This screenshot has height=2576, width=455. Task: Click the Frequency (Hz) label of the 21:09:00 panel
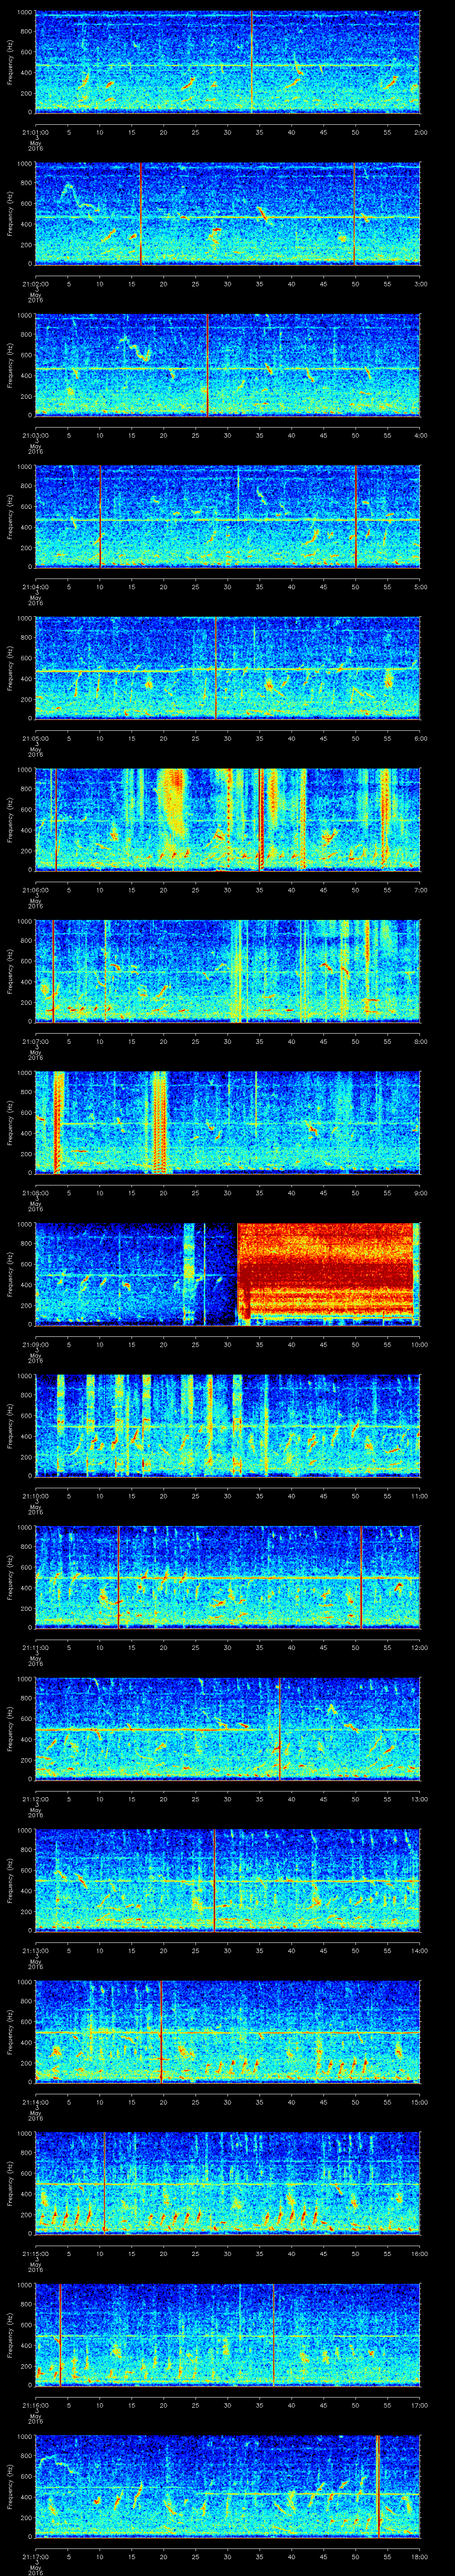(x=10, y=1273)
